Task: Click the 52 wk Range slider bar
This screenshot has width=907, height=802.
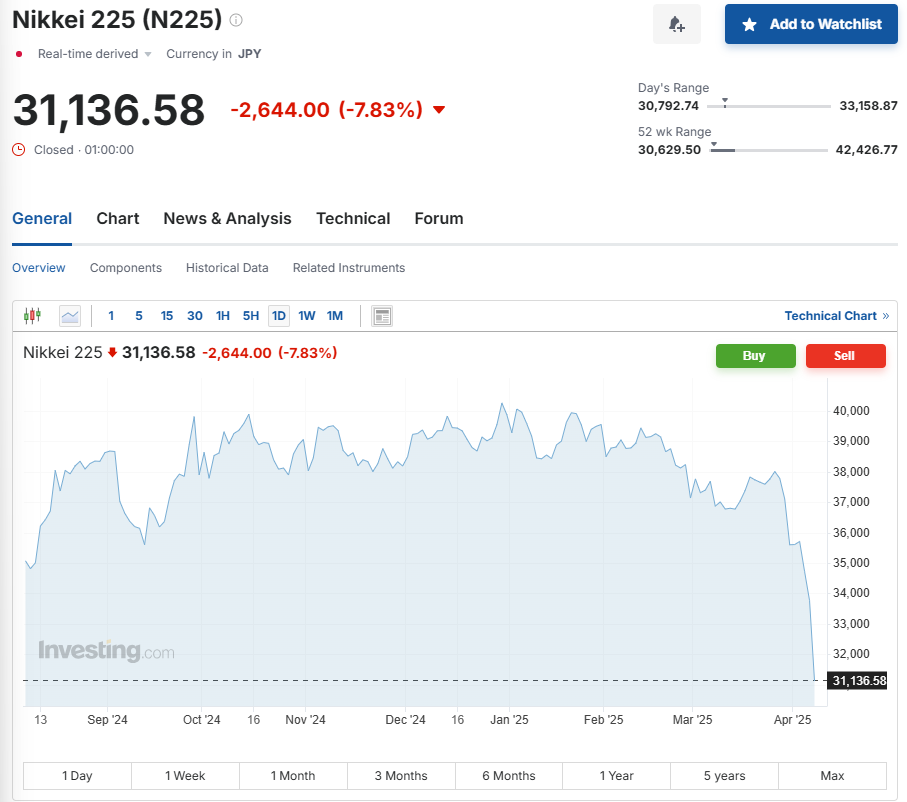Action: point(769,150)
